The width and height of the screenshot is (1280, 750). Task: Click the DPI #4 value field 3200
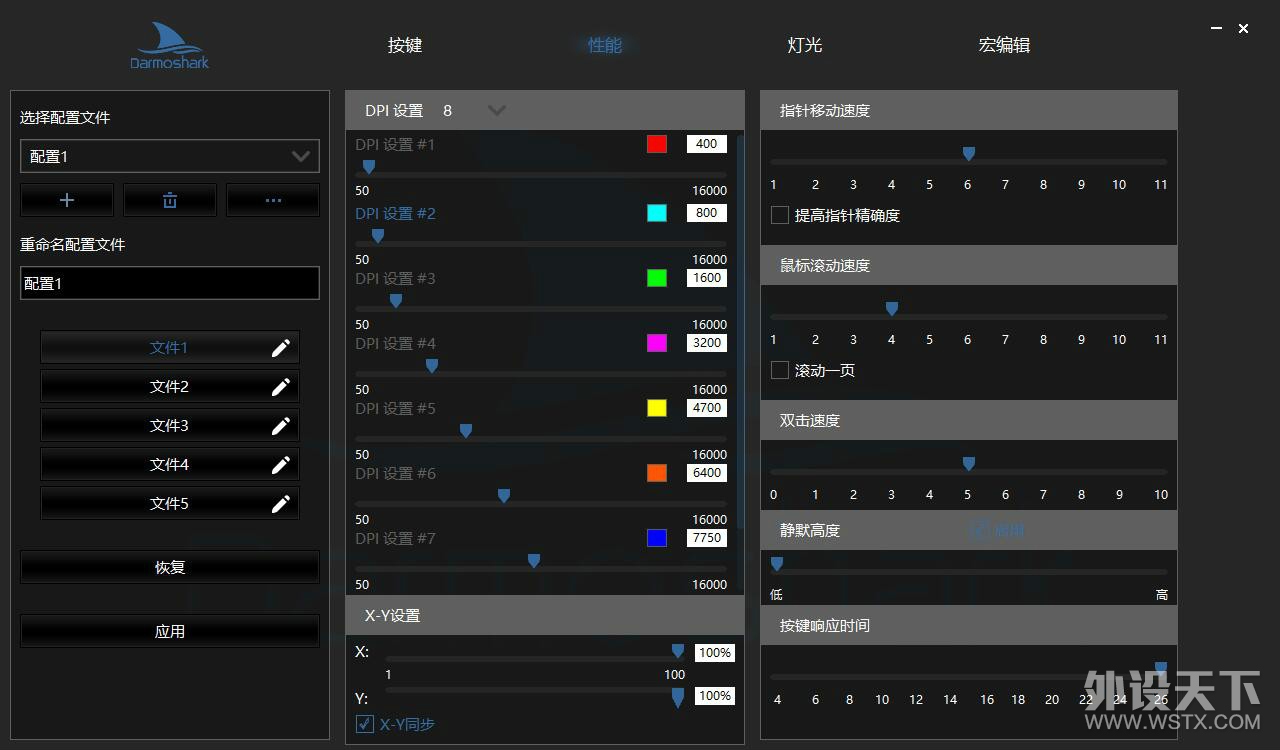[x=706, y=343]
